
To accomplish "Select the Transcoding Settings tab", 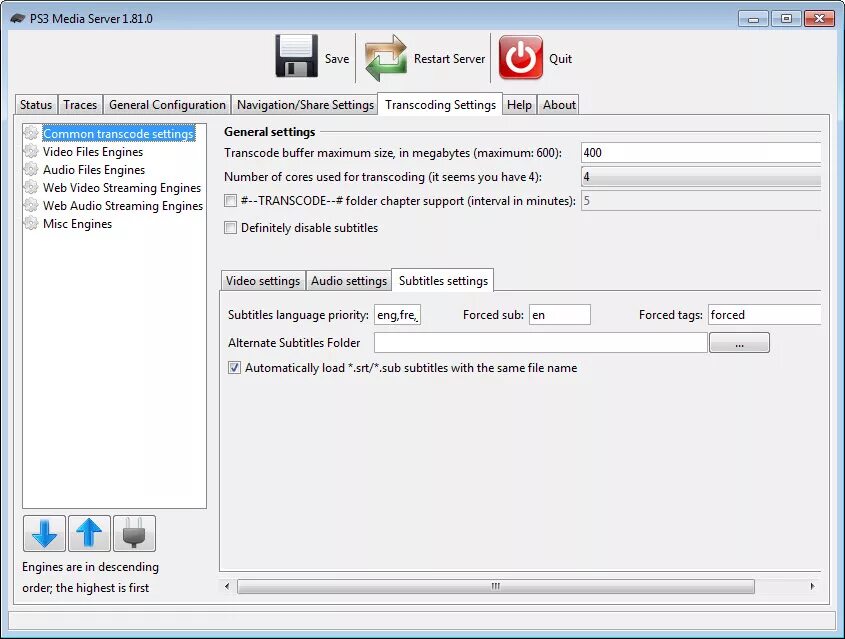I will pyautogui.click(x=440, y=105).
